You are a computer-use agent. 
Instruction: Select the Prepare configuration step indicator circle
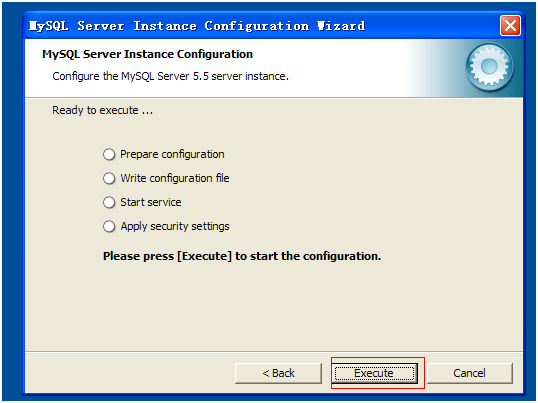(x=109, y=154)
